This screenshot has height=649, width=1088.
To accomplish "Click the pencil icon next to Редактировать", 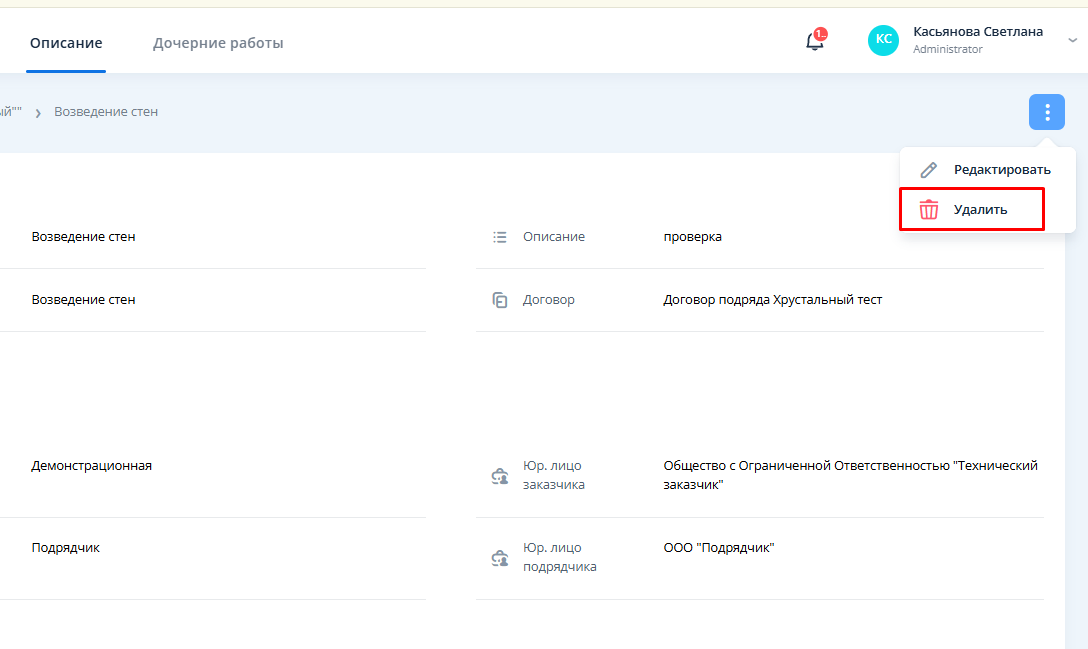I will point(929,170).
